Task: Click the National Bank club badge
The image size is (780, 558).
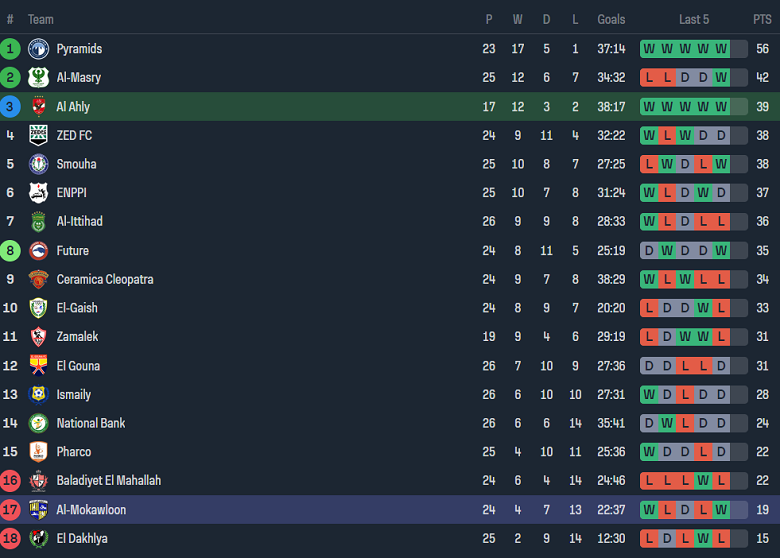Action: (38, 423)
